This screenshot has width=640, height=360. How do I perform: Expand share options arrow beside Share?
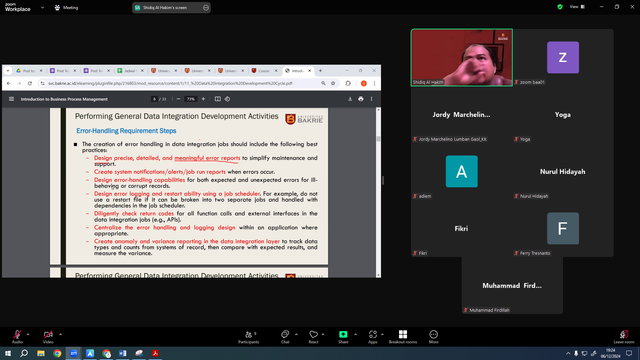(x=356, y=334)
